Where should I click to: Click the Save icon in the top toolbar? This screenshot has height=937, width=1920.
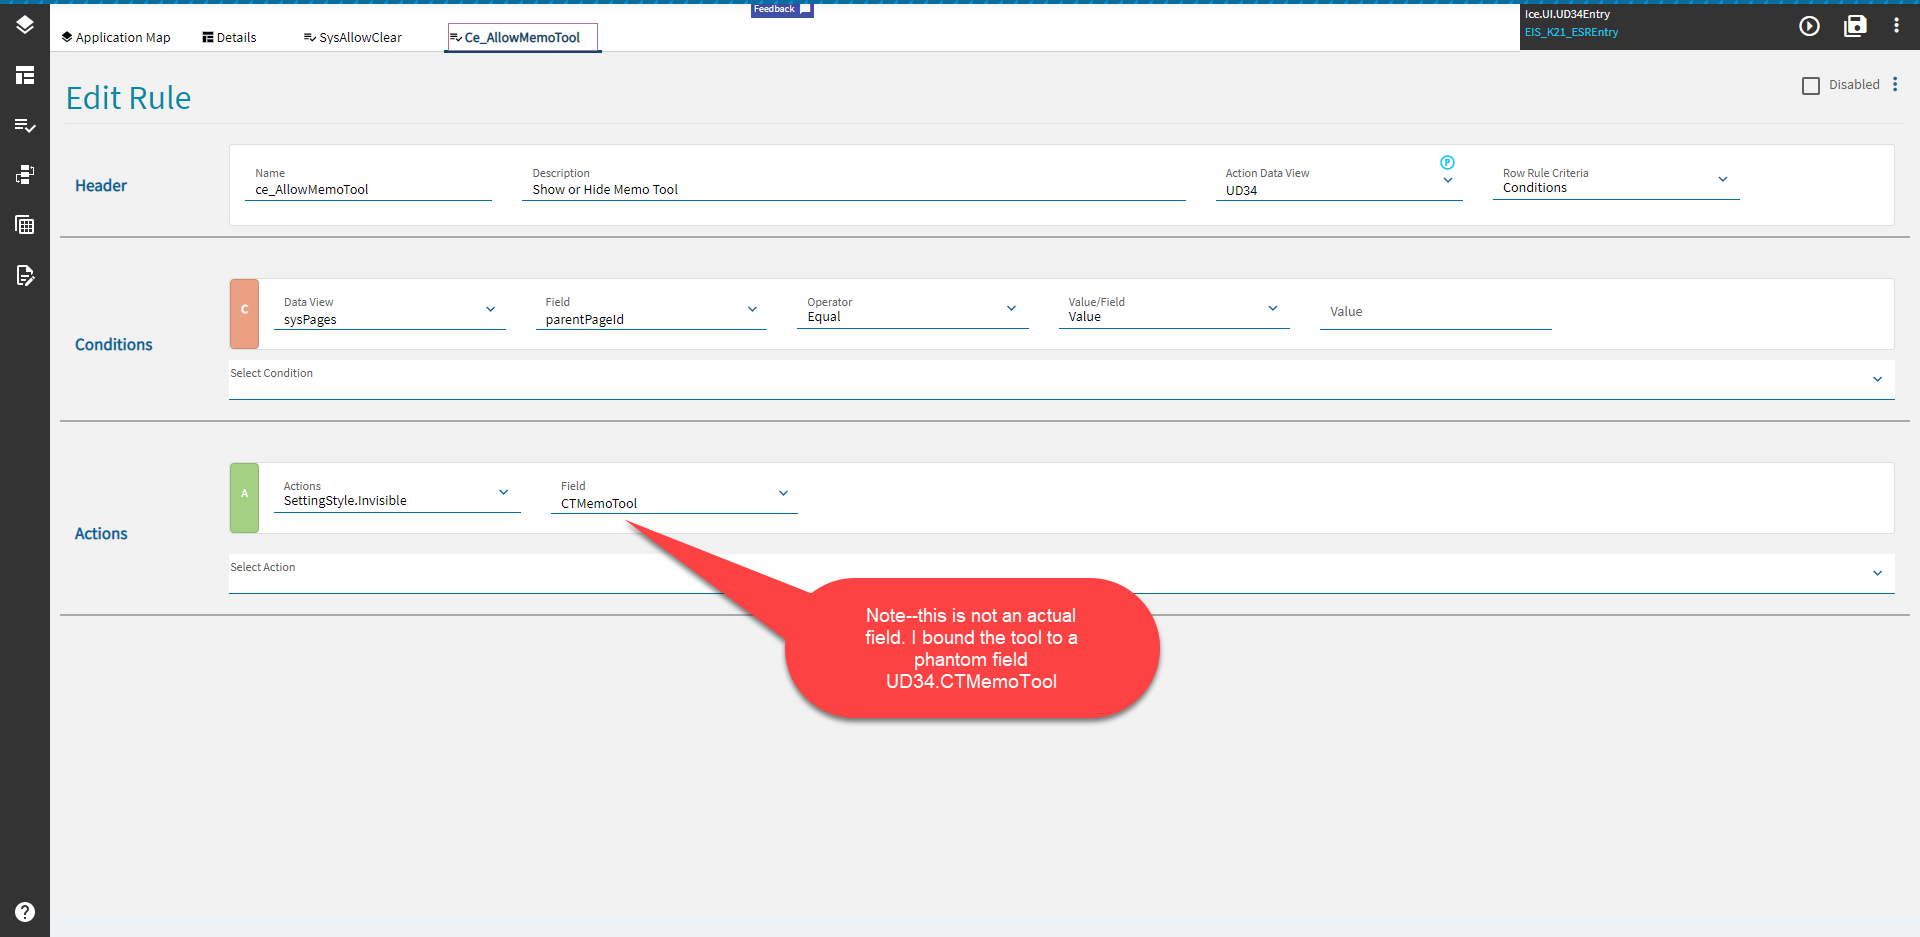[x=1855, y=27]
